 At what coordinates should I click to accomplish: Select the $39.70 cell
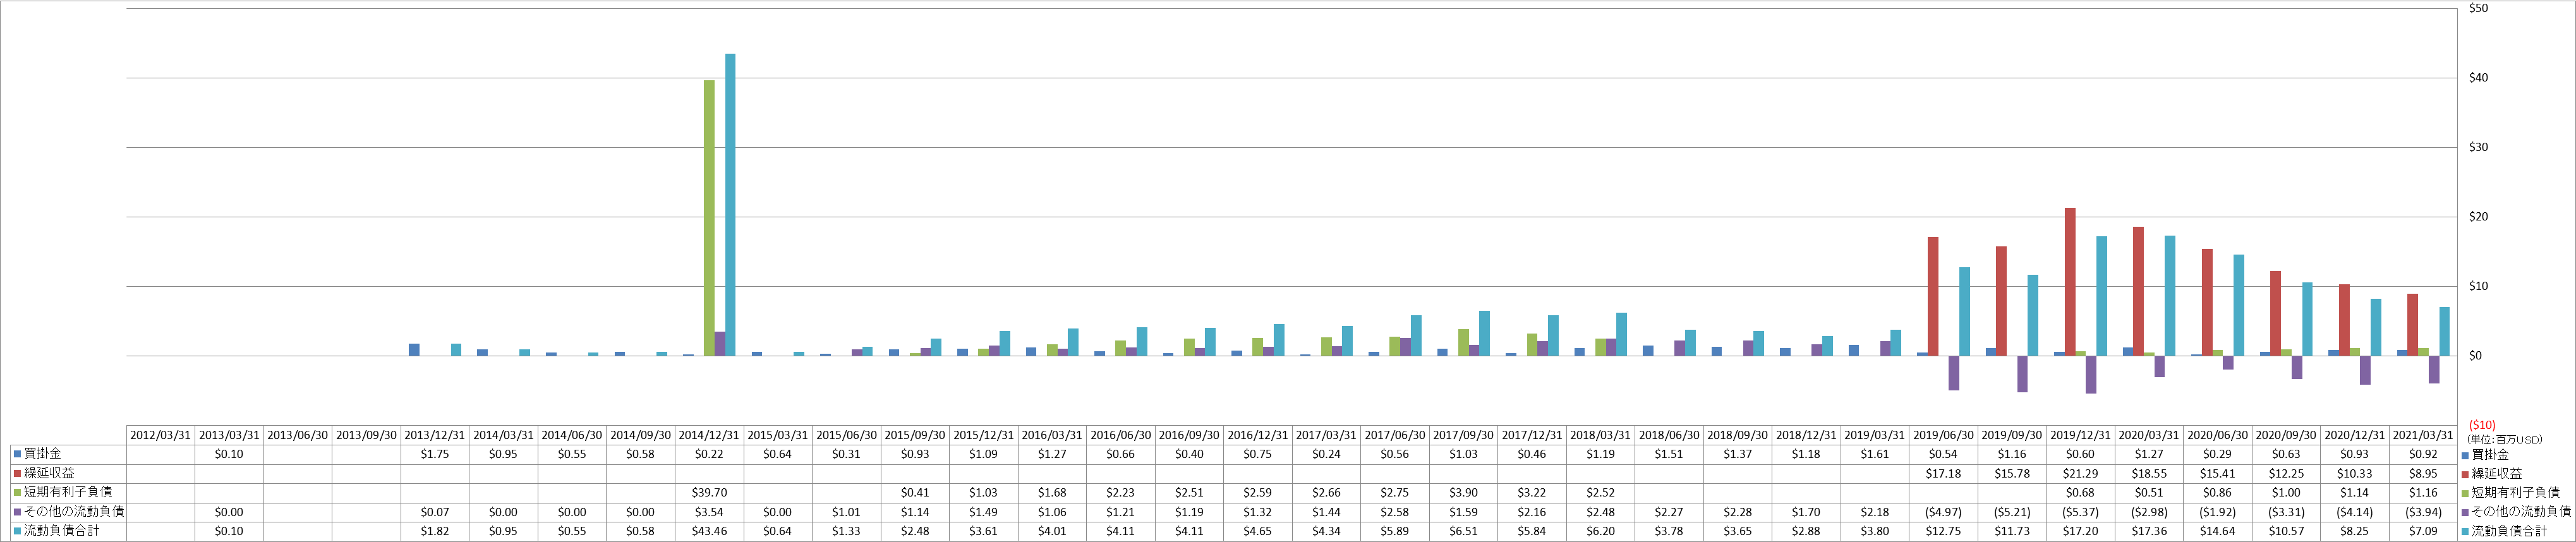click(x=709, y=493)
